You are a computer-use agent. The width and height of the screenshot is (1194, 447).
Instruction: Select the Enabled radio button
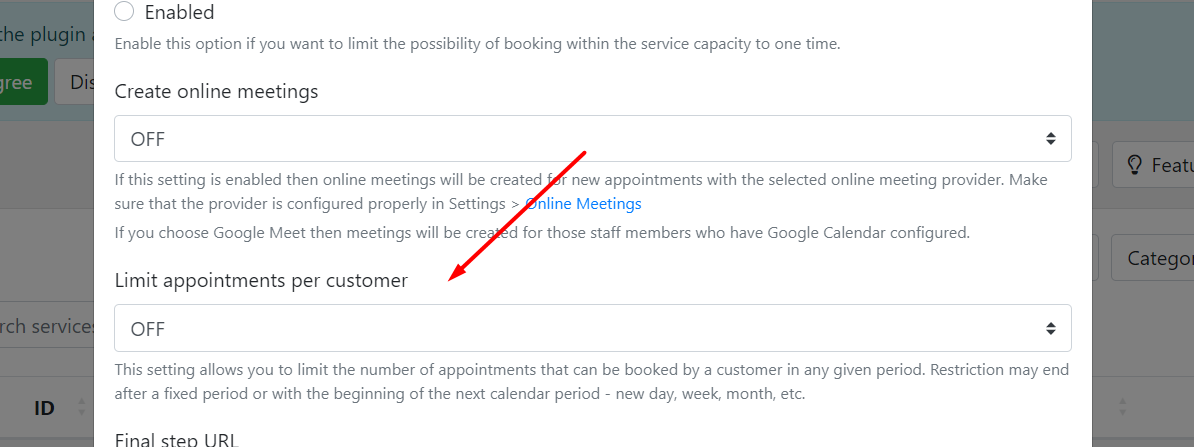click(124, 11)
